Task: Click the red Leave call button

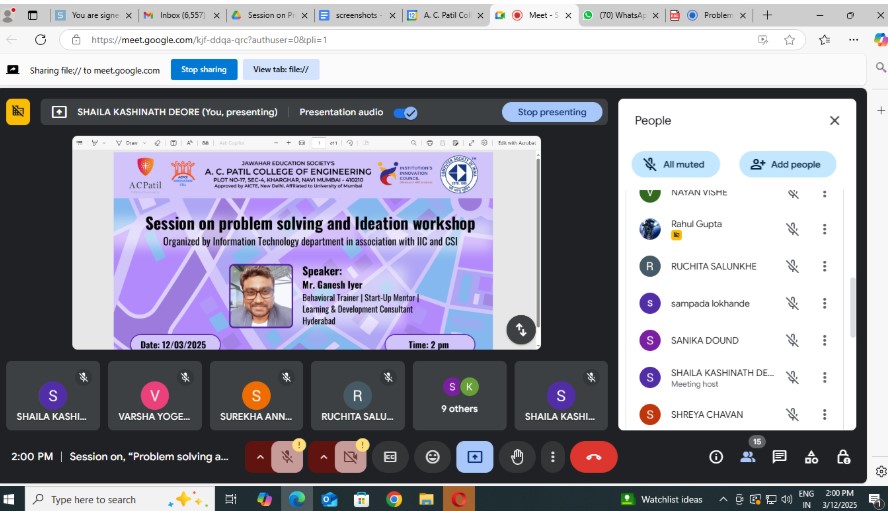Action: point(593,457)
